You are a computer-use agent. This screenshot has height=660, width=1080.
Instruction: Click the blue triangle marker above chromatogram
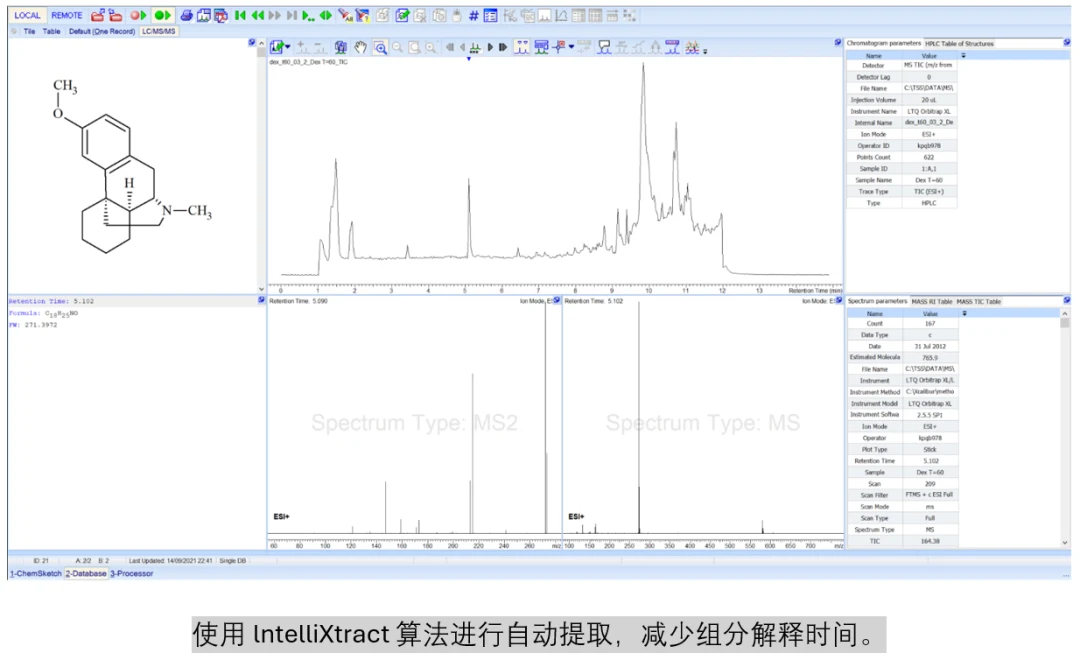click(469, 59)
